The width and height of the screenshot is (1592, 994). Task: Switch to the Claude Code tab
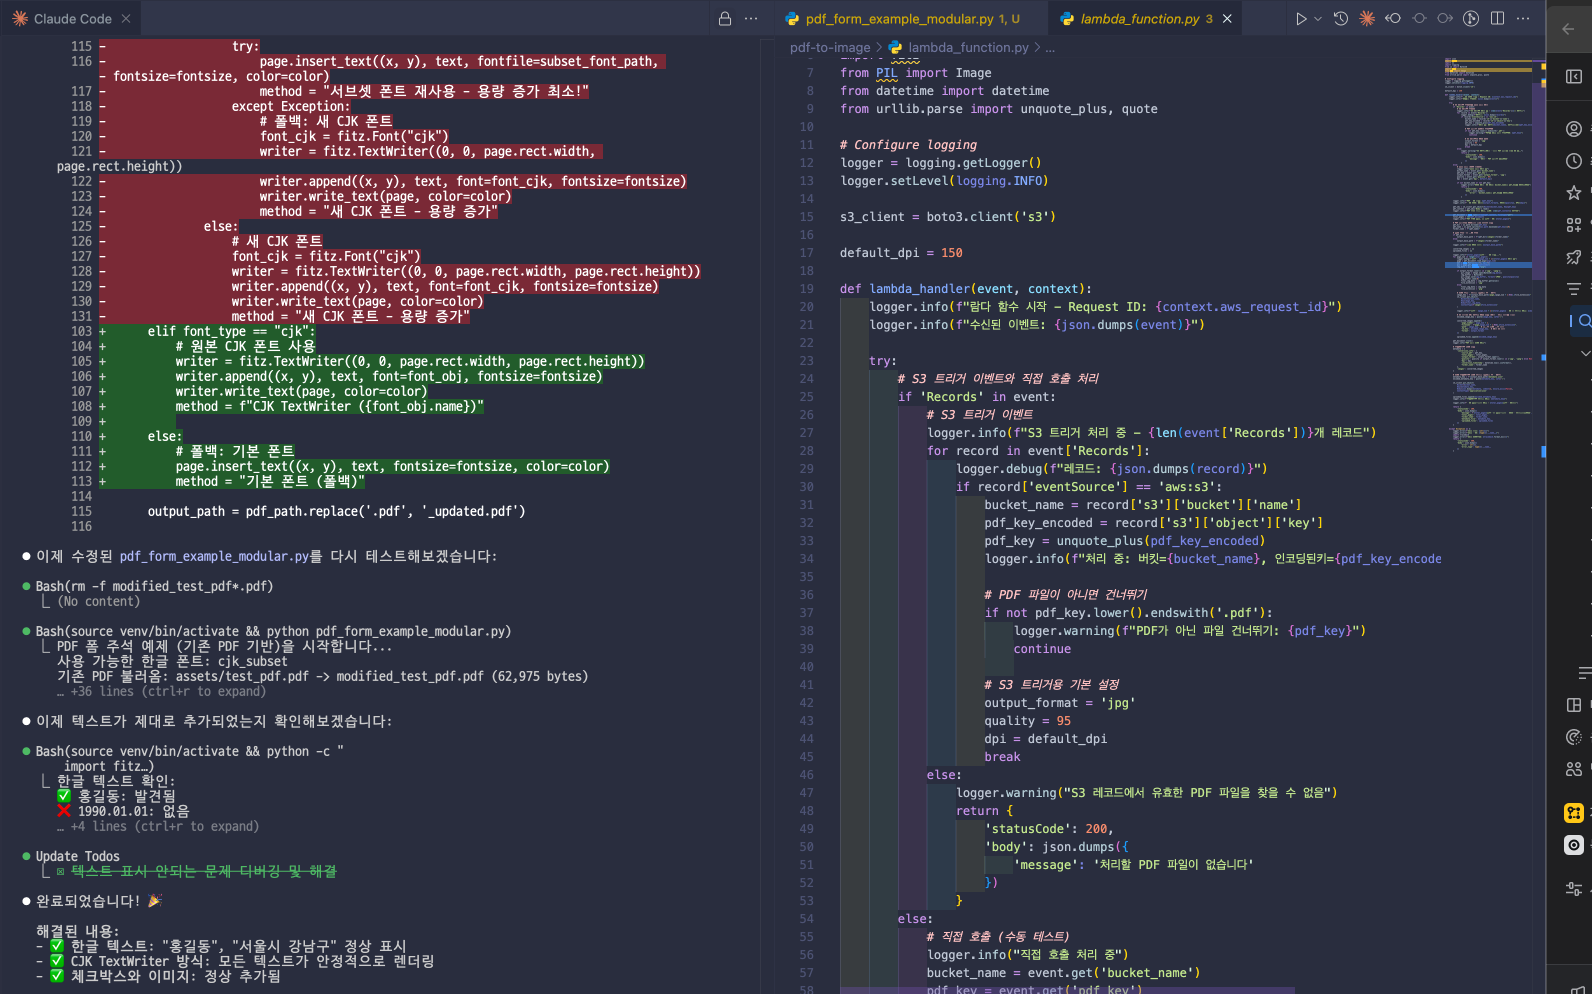(71, 19)
